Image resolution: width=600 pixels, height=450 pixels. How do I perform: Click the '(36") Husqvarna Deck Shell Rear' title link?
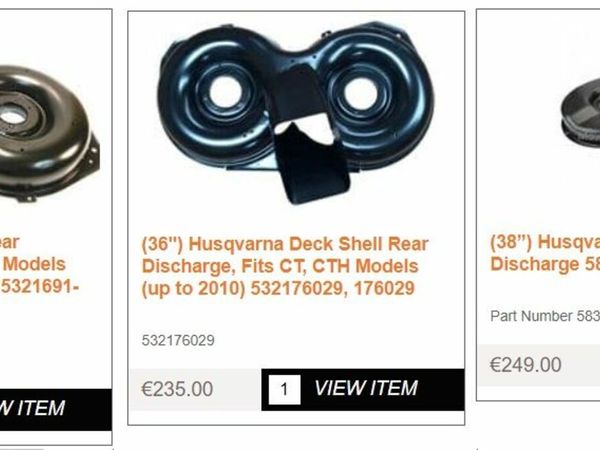coord(285,244)
